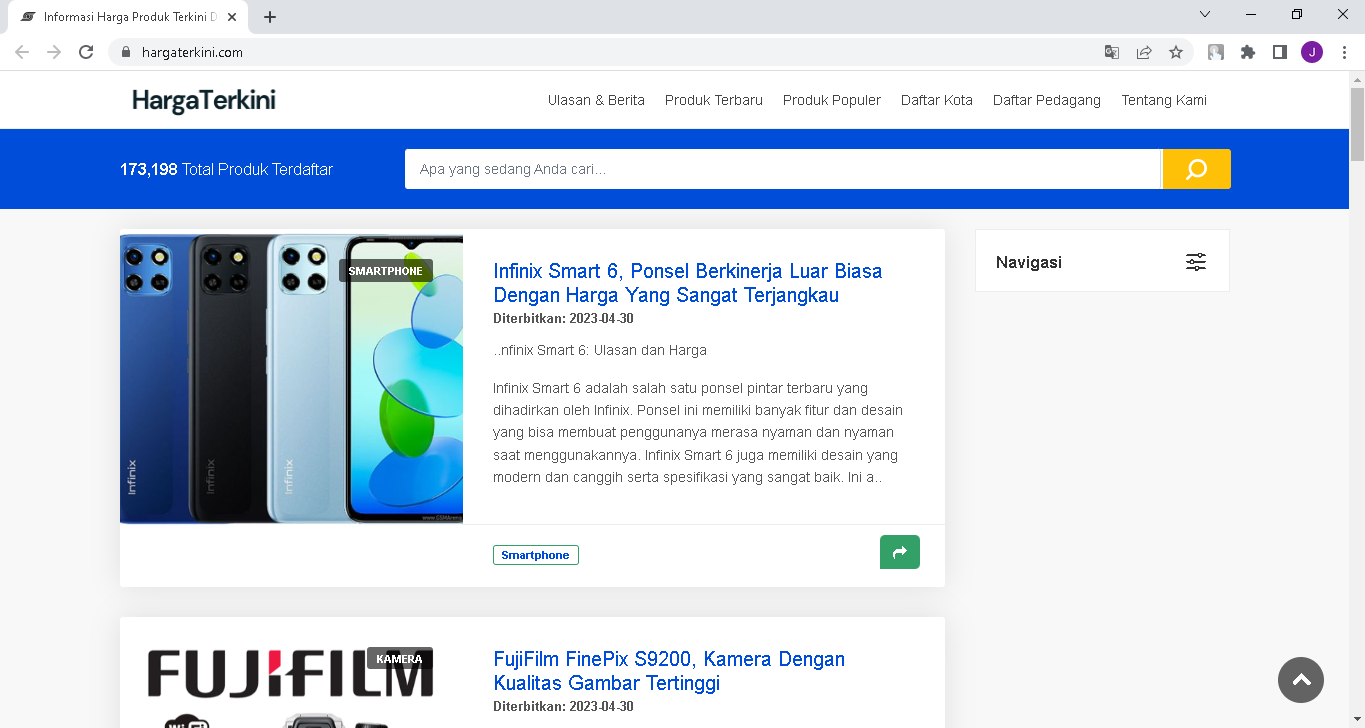Expand the Navigasi panel header
Viewport: 1365px width, 728px height.
click(1102, 262)
